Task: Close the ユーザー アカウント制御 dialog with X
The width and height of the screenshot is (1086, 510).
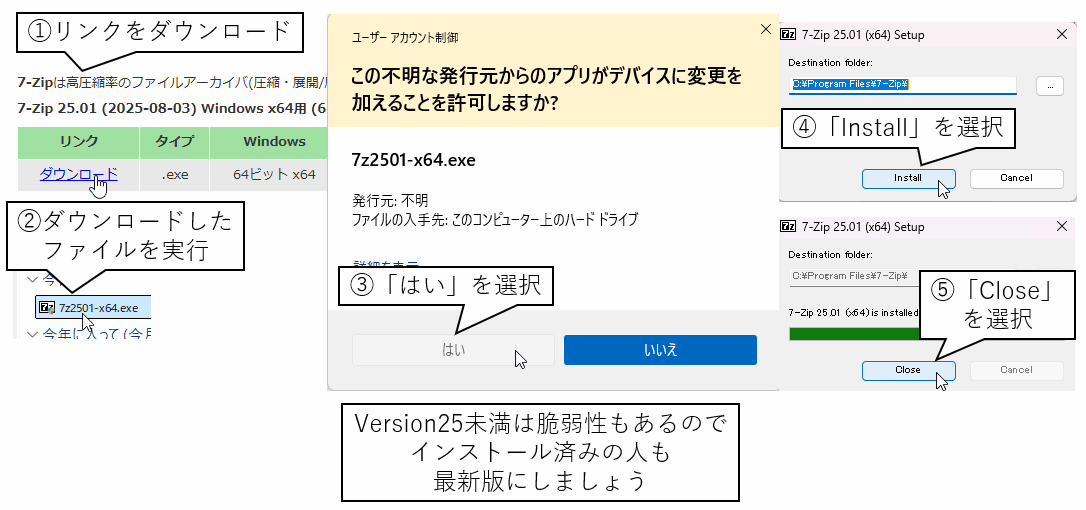Action: tap(765, 29)
